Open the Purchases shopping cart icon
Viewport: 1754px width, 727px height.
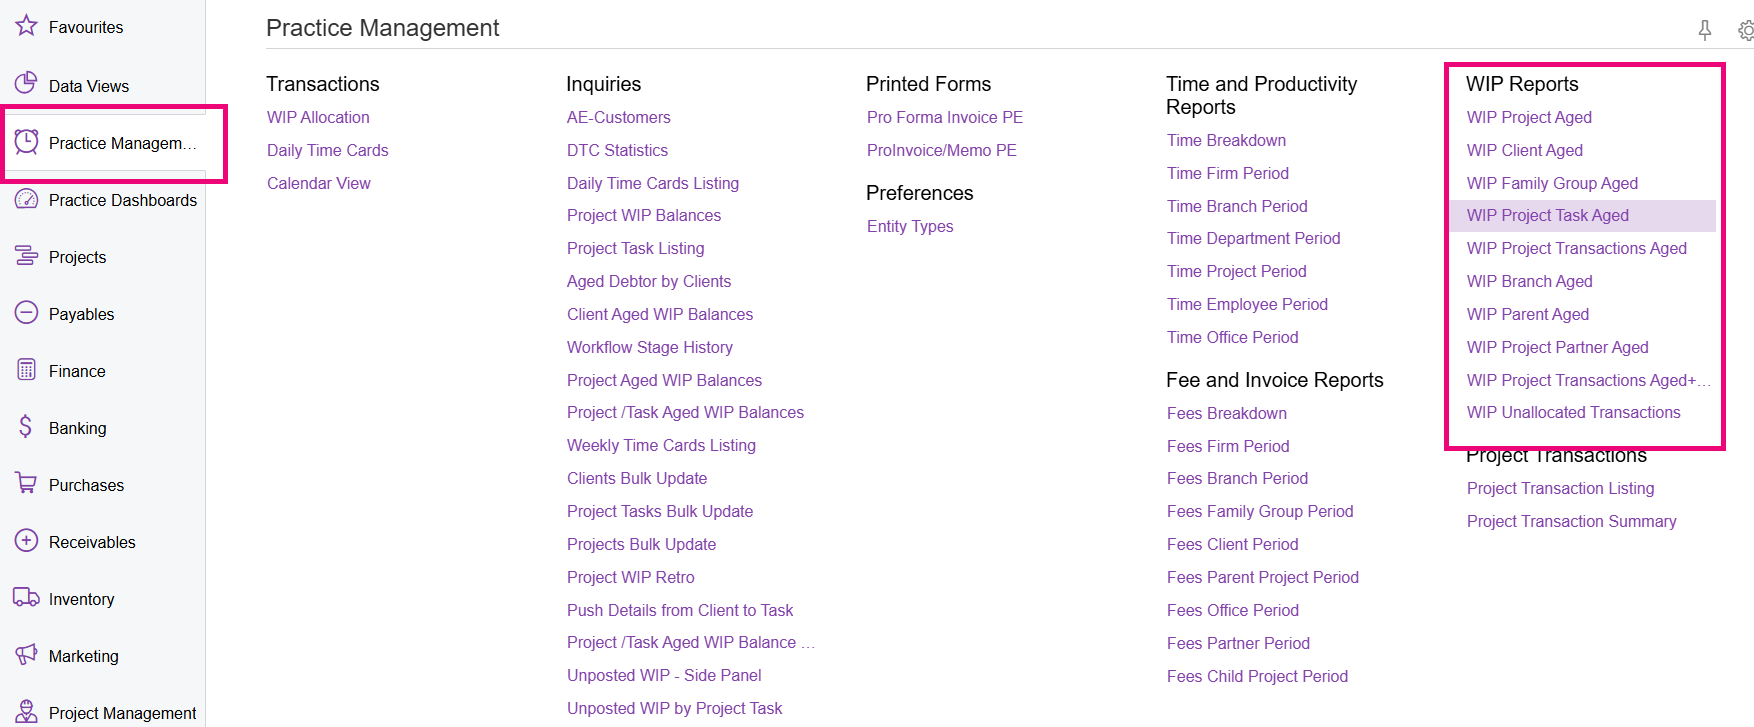click(26, 484)
